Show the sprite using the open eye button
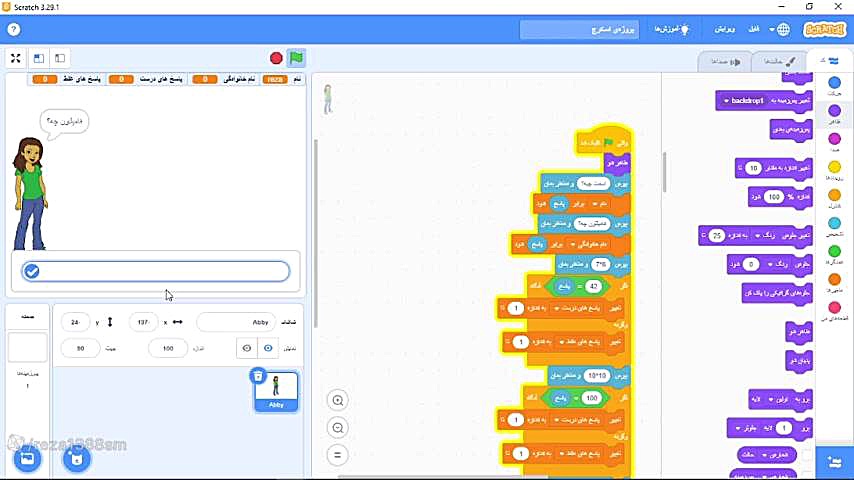854x480 pixels. click(x=268, y=348)
